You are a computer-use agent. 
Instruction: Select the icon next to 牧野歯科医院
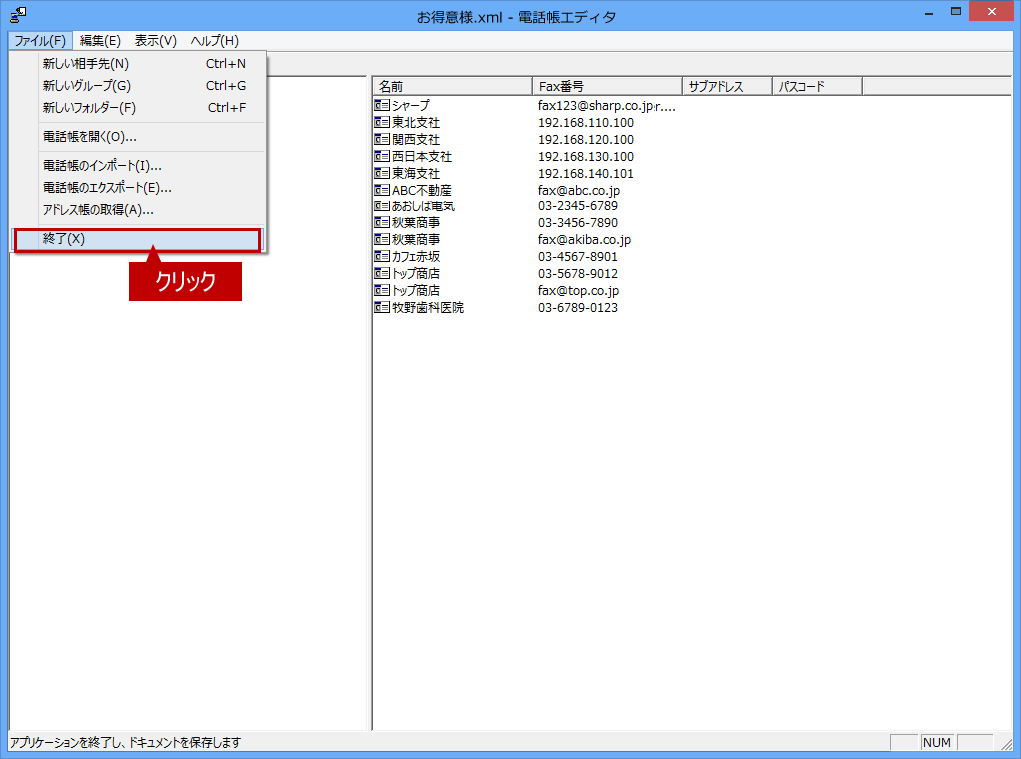tap(382, 307)
